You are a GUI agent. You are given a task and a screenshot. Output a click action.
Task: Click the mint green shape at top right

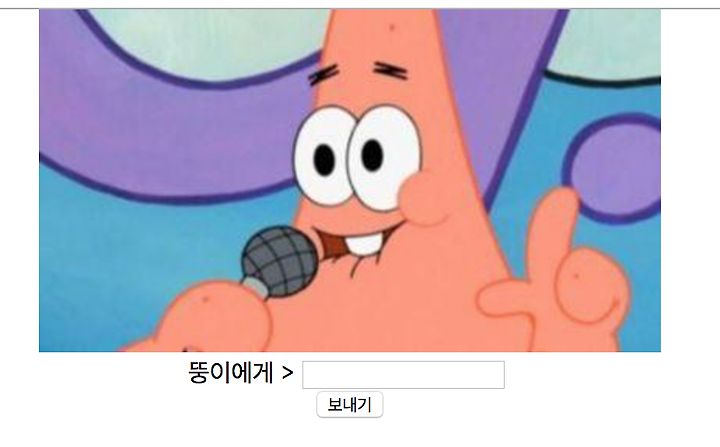point(606,42)
